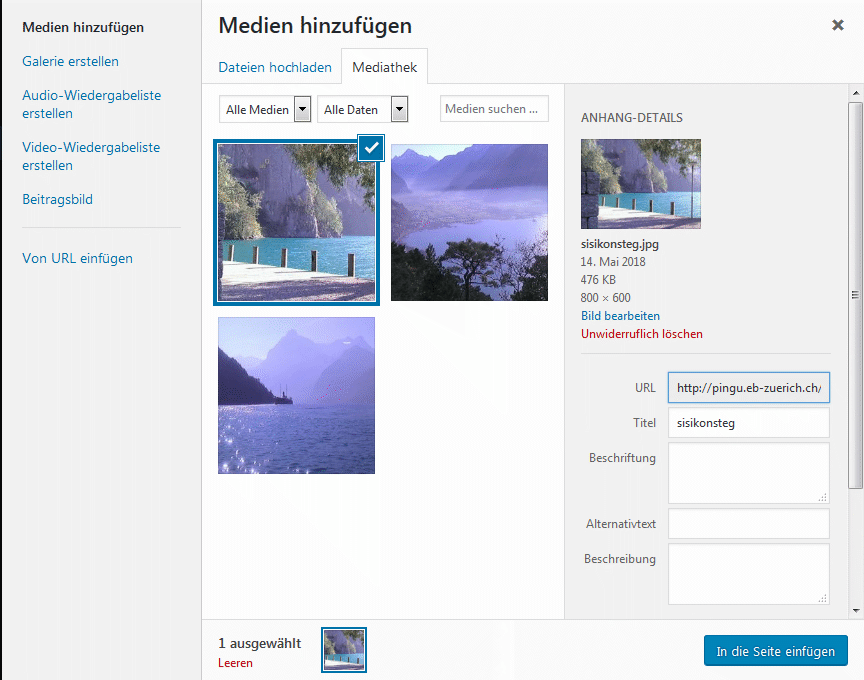
Task: Click In die Seite einfügen button
Action: point(775,651)
